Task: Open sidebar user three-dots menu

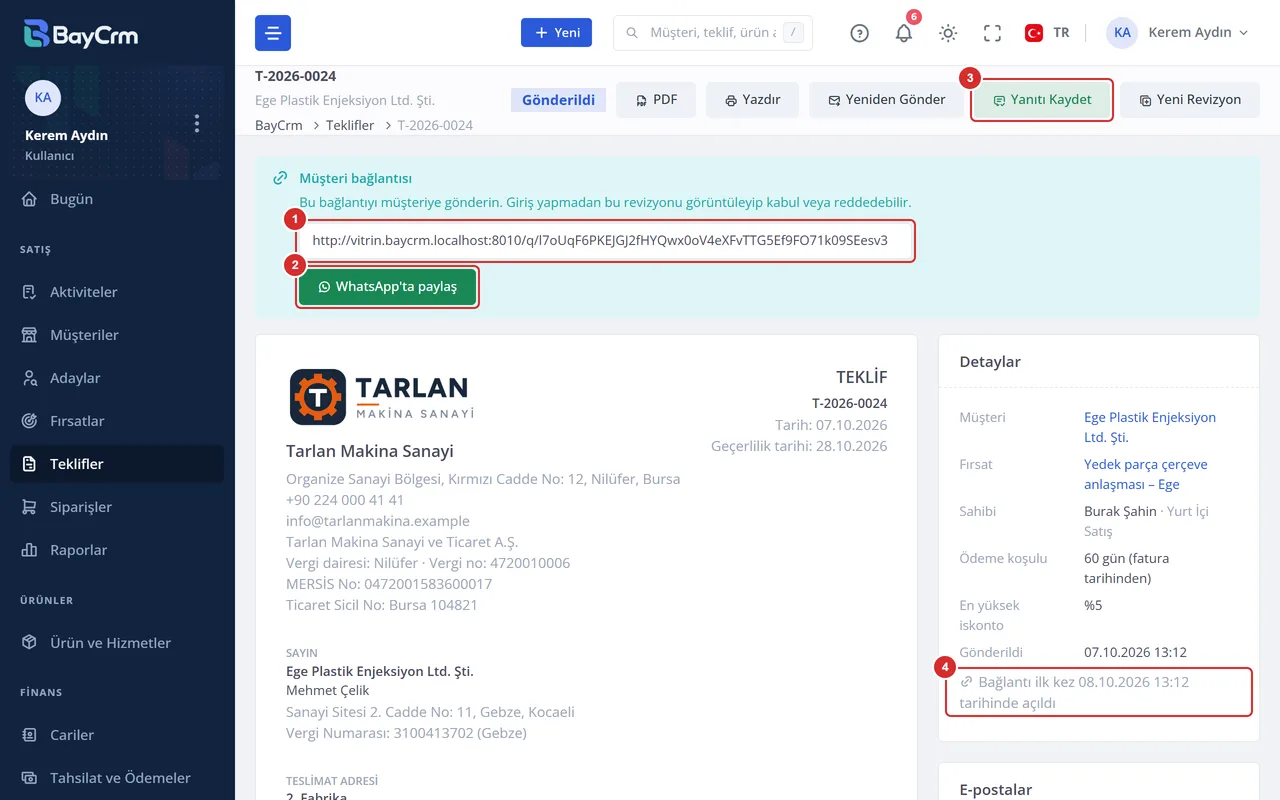Action: point(197,123)
